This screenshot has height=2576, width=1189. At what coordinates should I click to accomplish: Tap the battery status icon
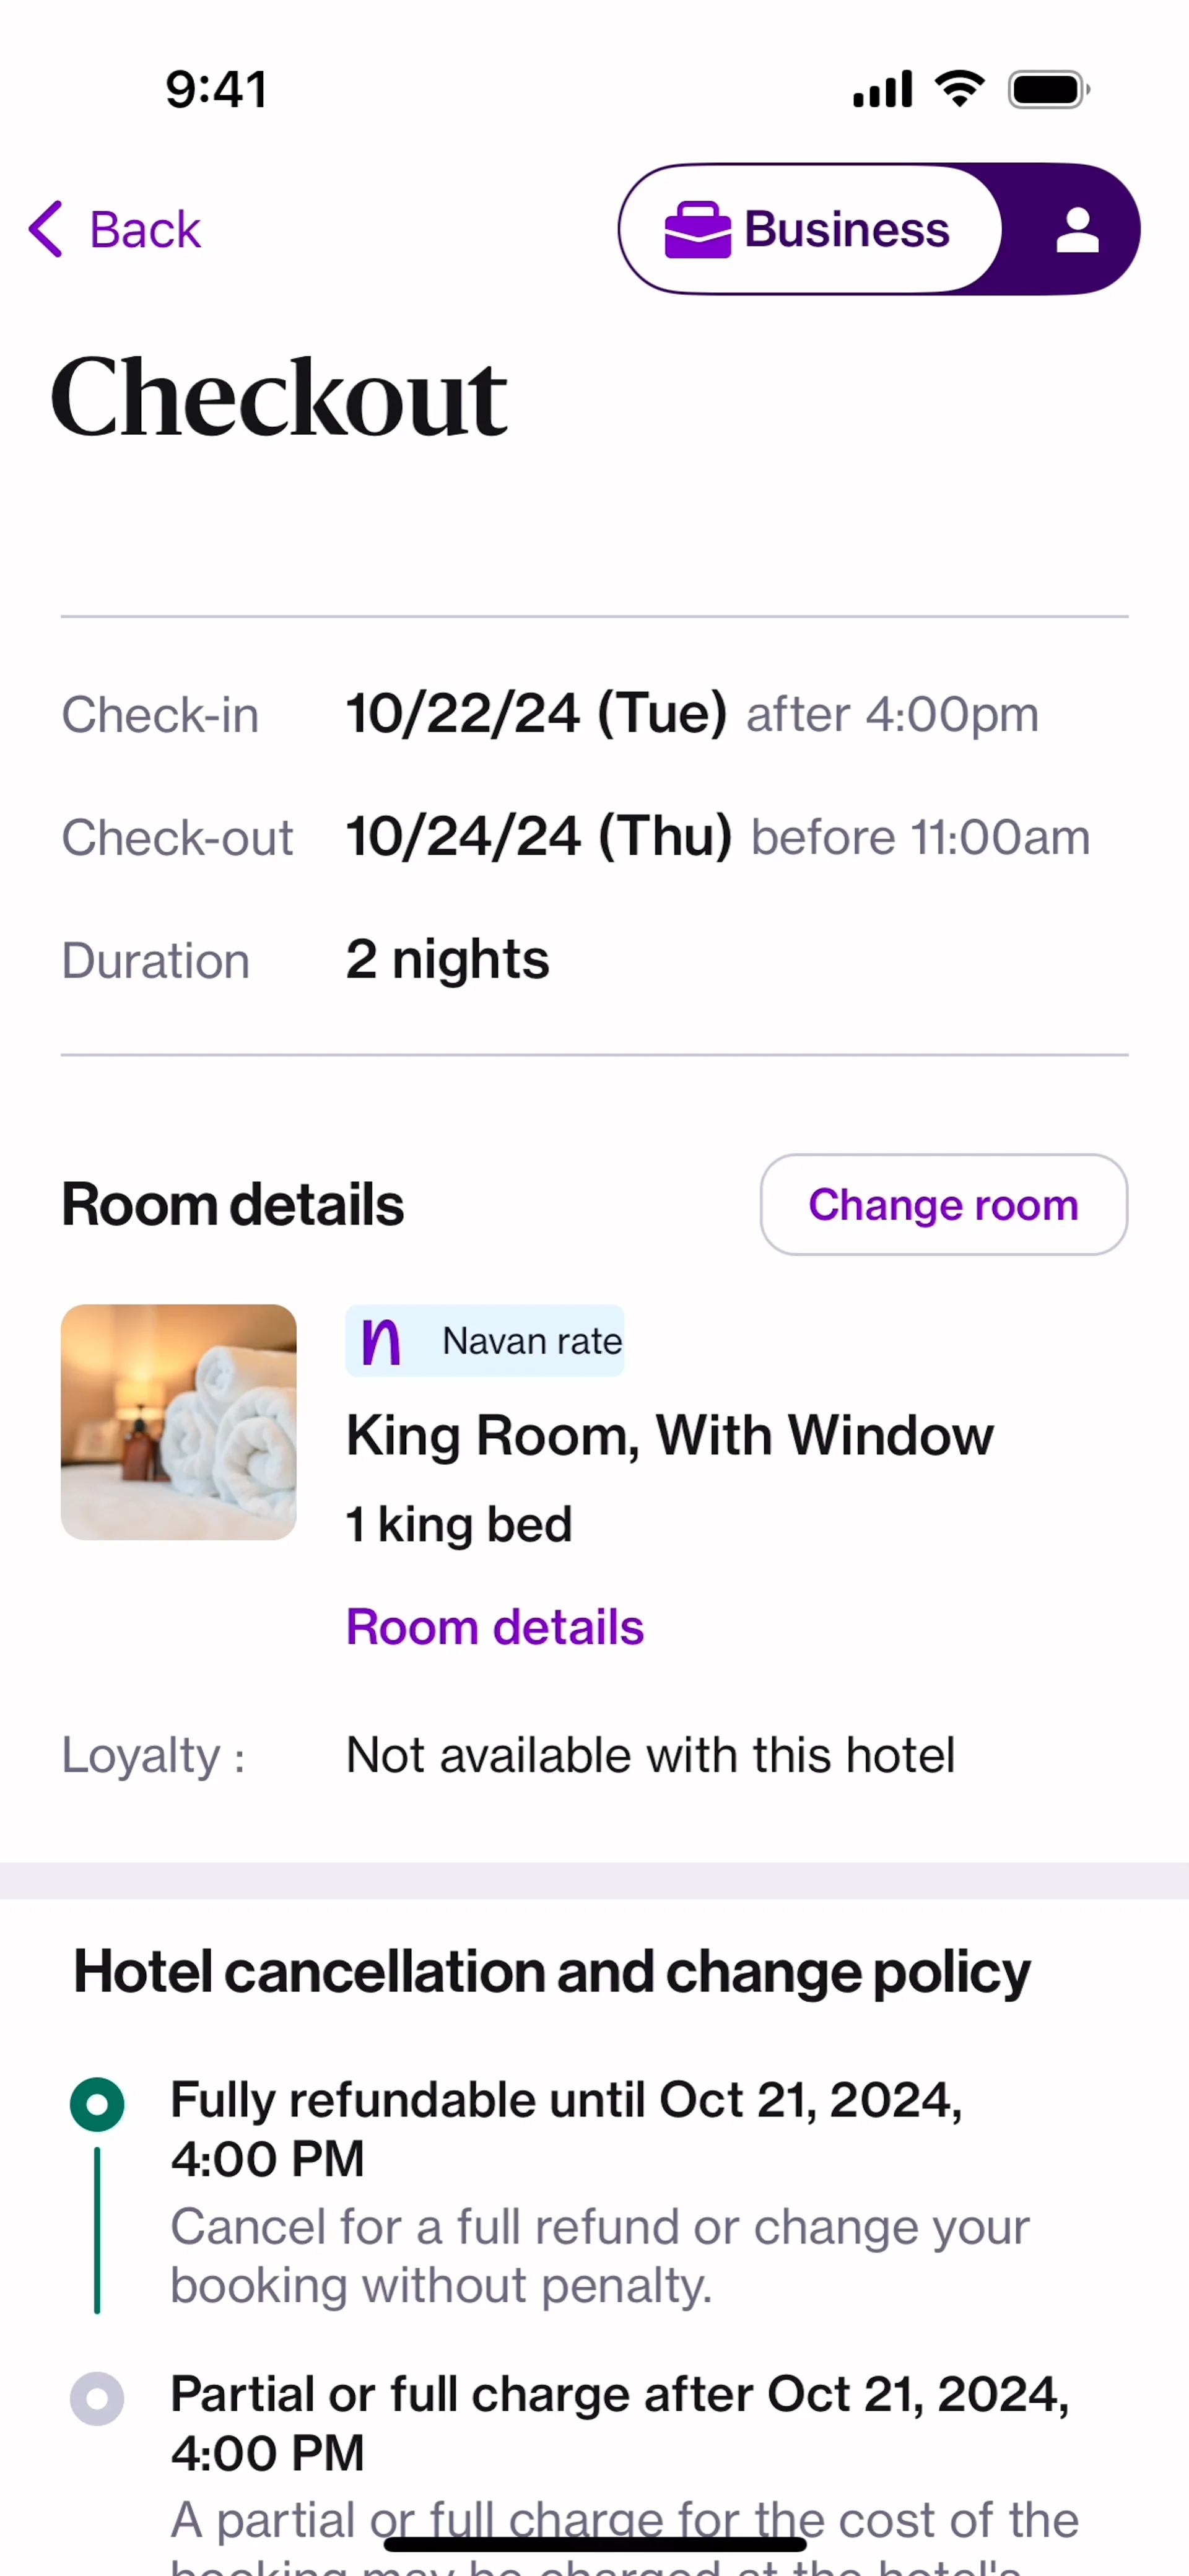(x=1048, y=90)
